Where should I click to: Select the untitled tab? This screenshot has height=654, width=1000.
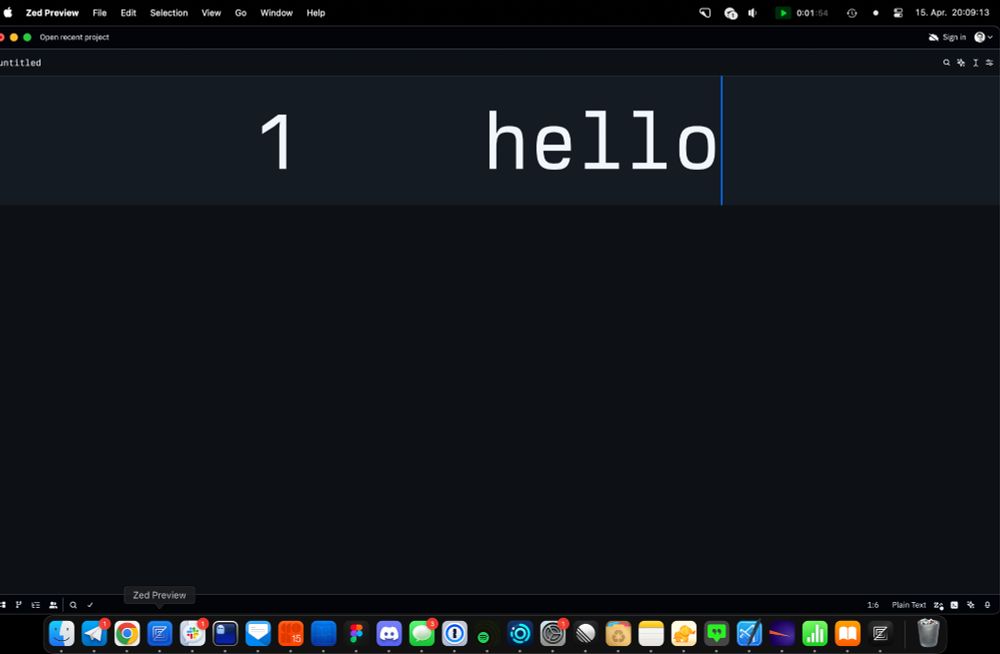coord(20,63)
